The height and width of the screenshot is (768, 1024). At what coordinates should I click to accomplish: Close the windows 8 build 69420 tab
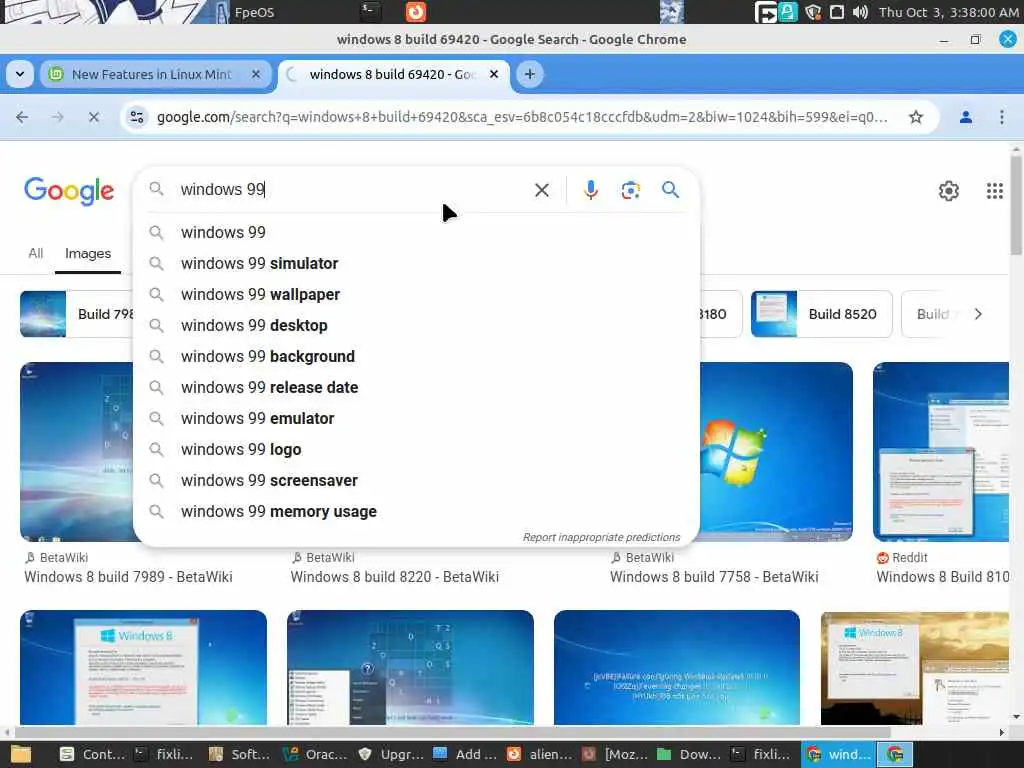click(x=494, y=74)
